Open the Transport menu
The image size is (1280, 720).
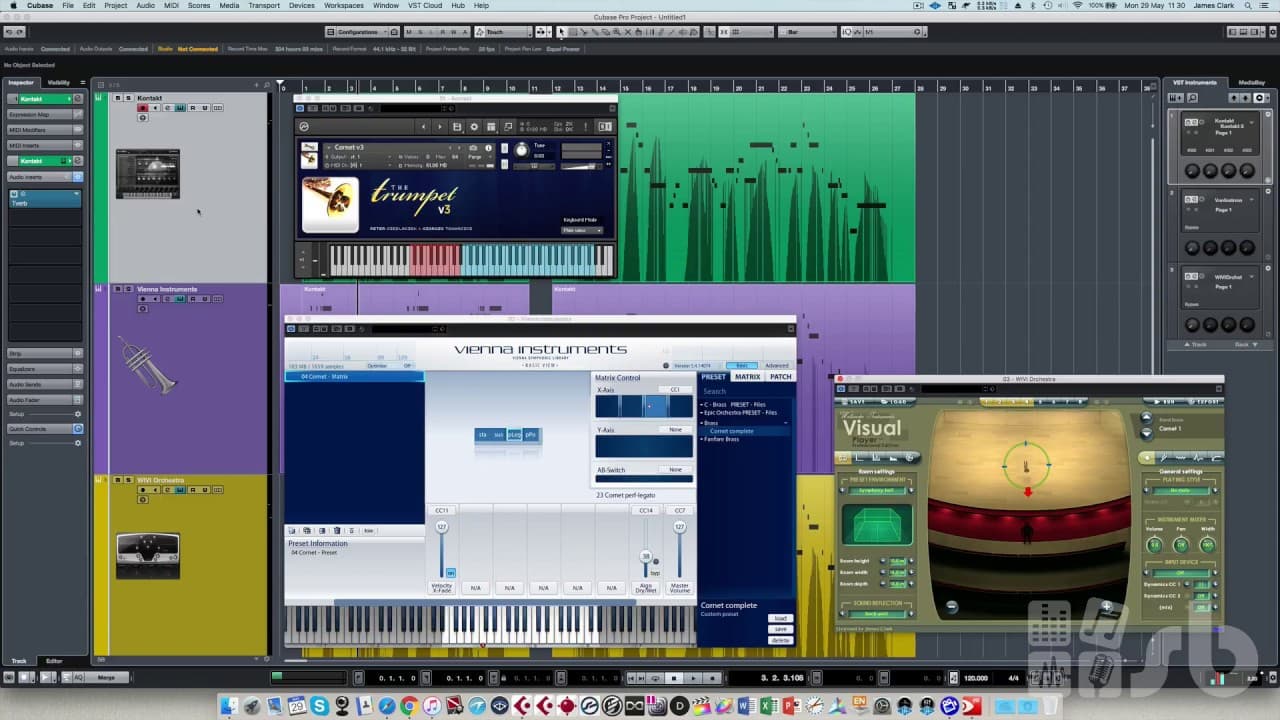(264, 6)
